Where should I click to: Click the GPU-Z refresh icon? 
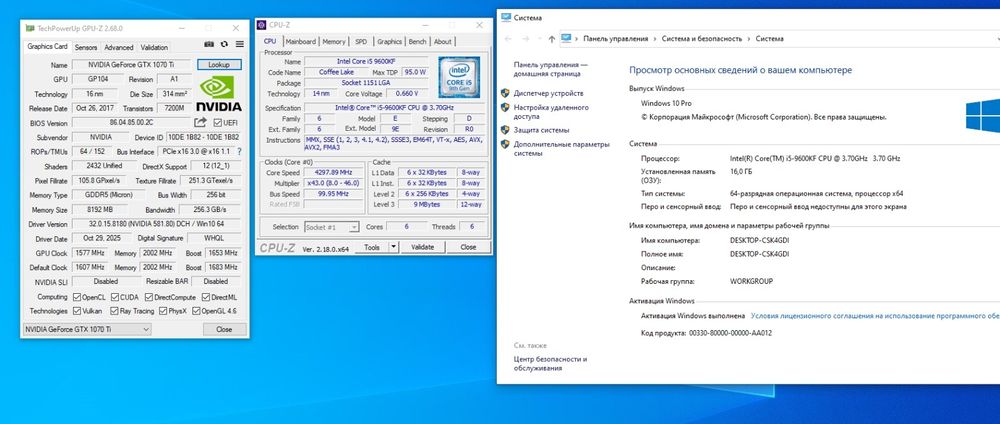[224, 45]
